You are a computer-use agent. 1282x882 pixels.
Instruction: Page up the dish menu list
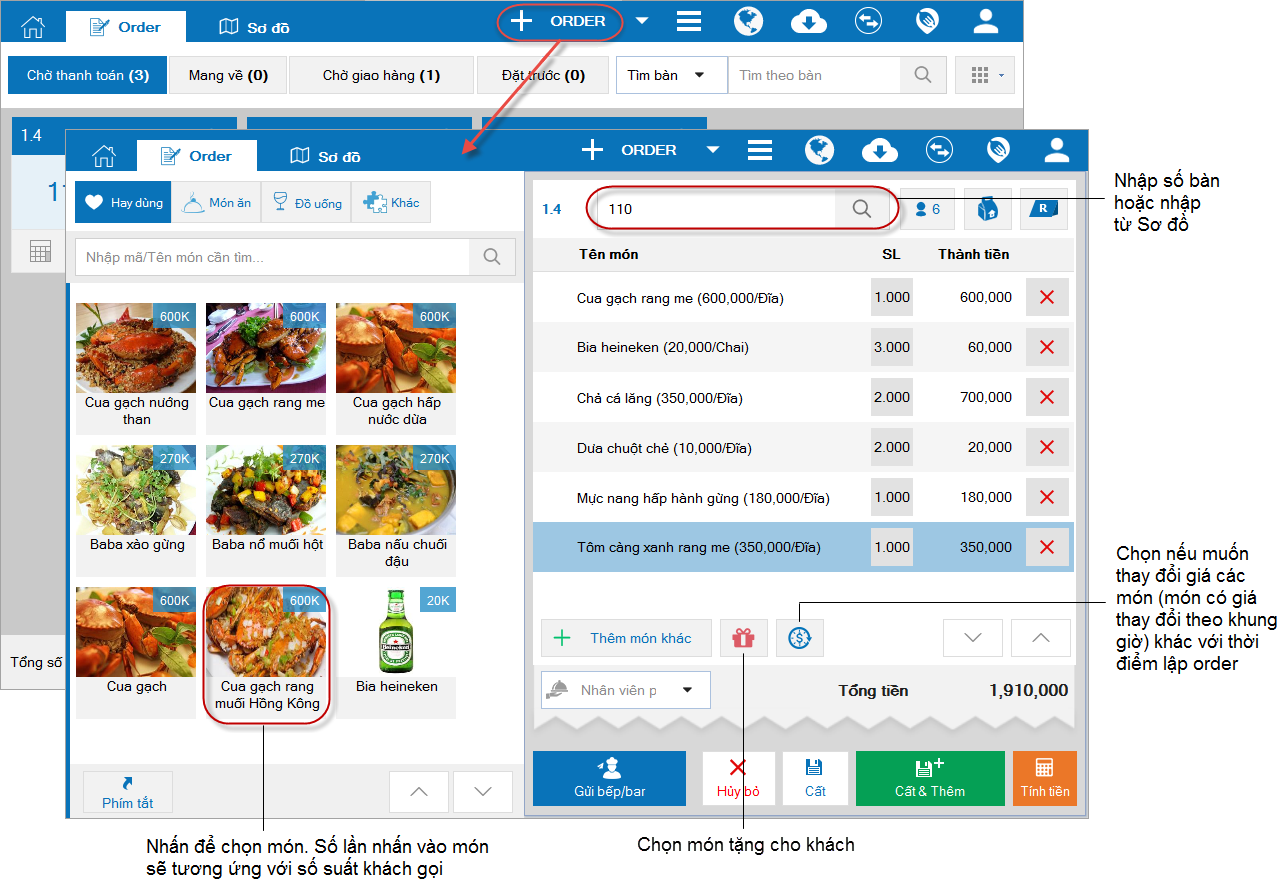[x=419, y=791]
